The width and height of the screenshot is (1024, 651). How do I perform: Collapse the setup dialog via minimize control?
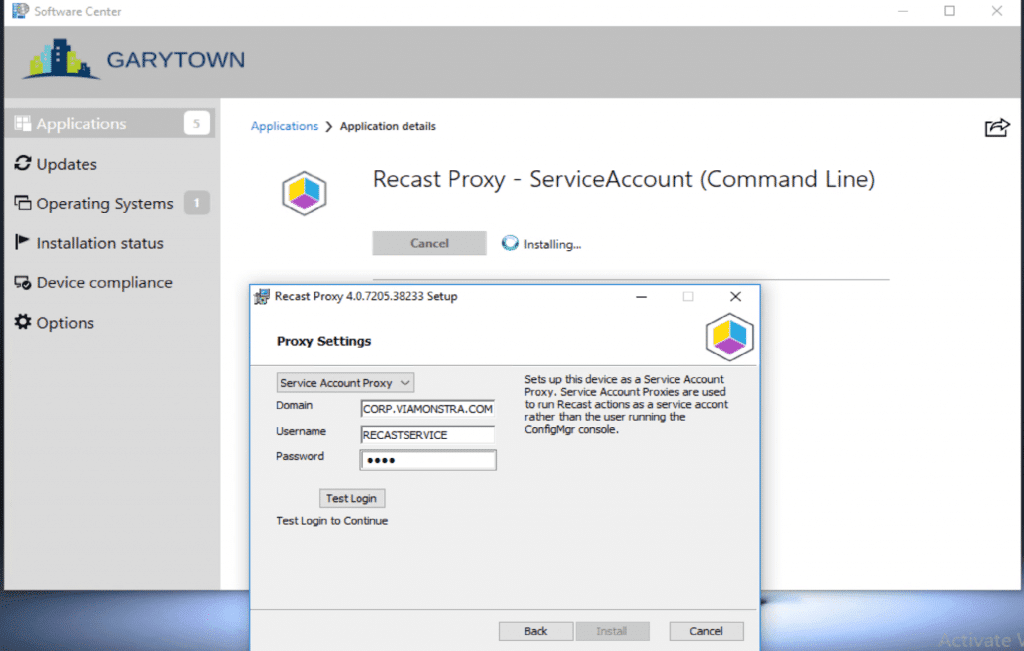coord(639,296)
